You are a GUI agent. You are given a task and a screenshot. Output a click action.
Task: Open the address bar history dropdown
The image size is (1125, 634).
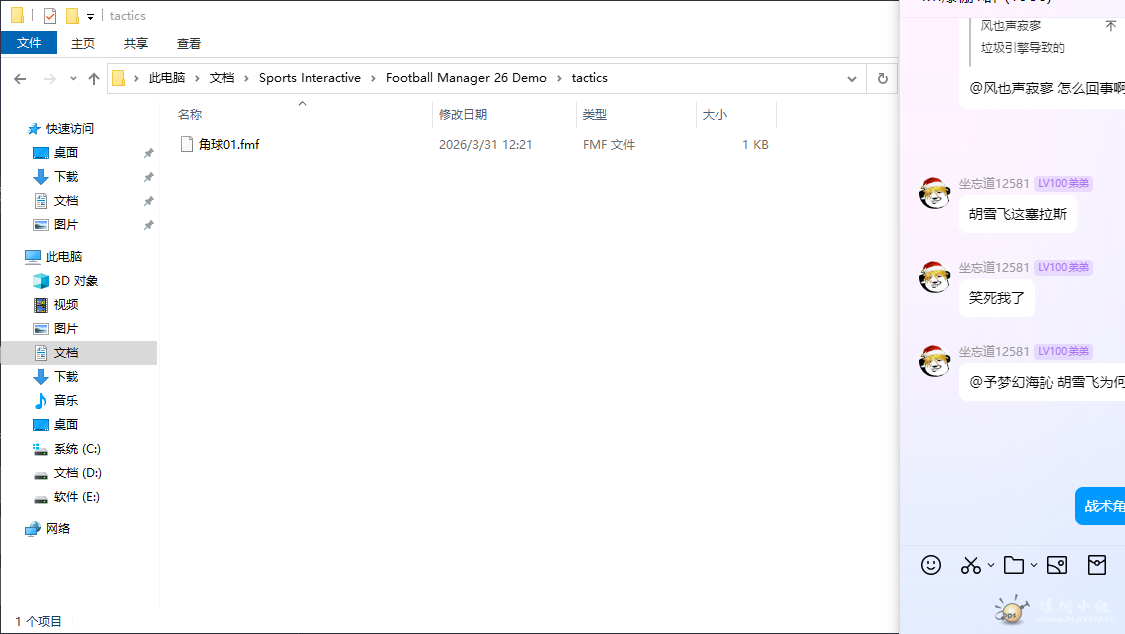pos(851,77)
